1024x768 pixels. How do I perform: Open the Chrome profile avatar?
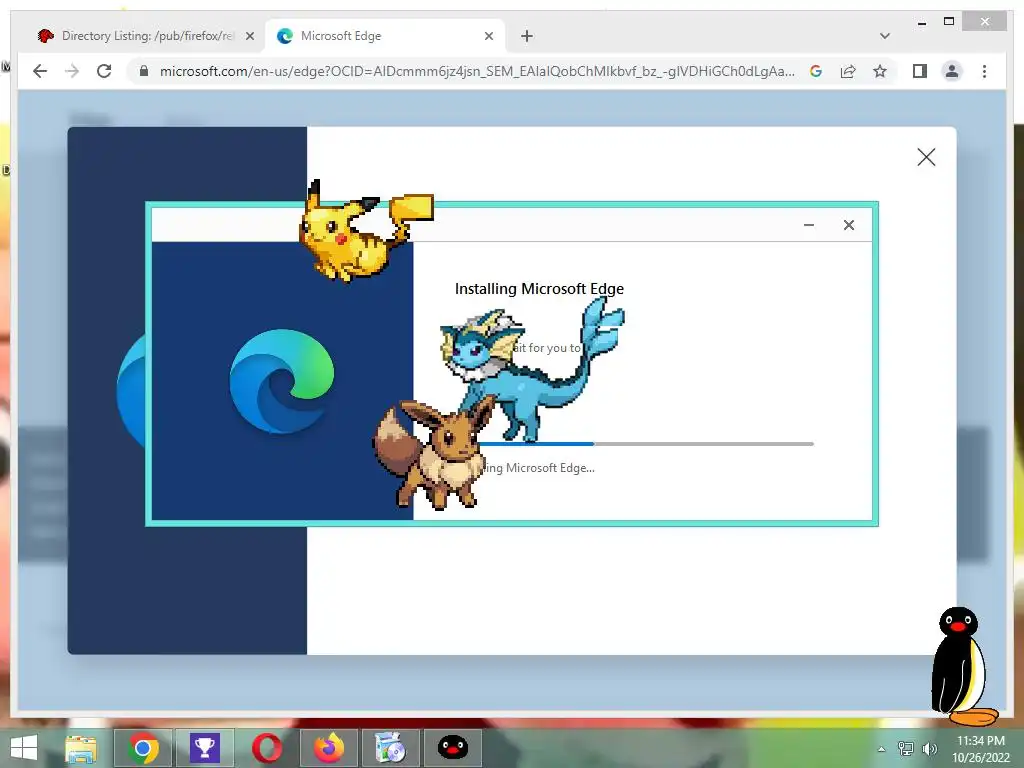pyautogui.click(x=952, y=71)
